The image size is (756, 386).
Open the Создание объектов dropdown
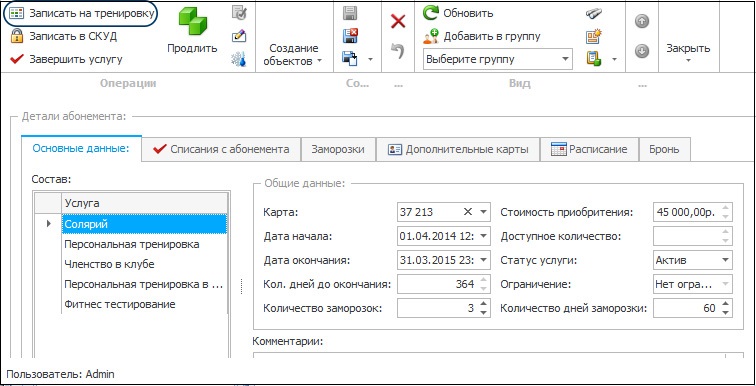click(x=293, y=54)
